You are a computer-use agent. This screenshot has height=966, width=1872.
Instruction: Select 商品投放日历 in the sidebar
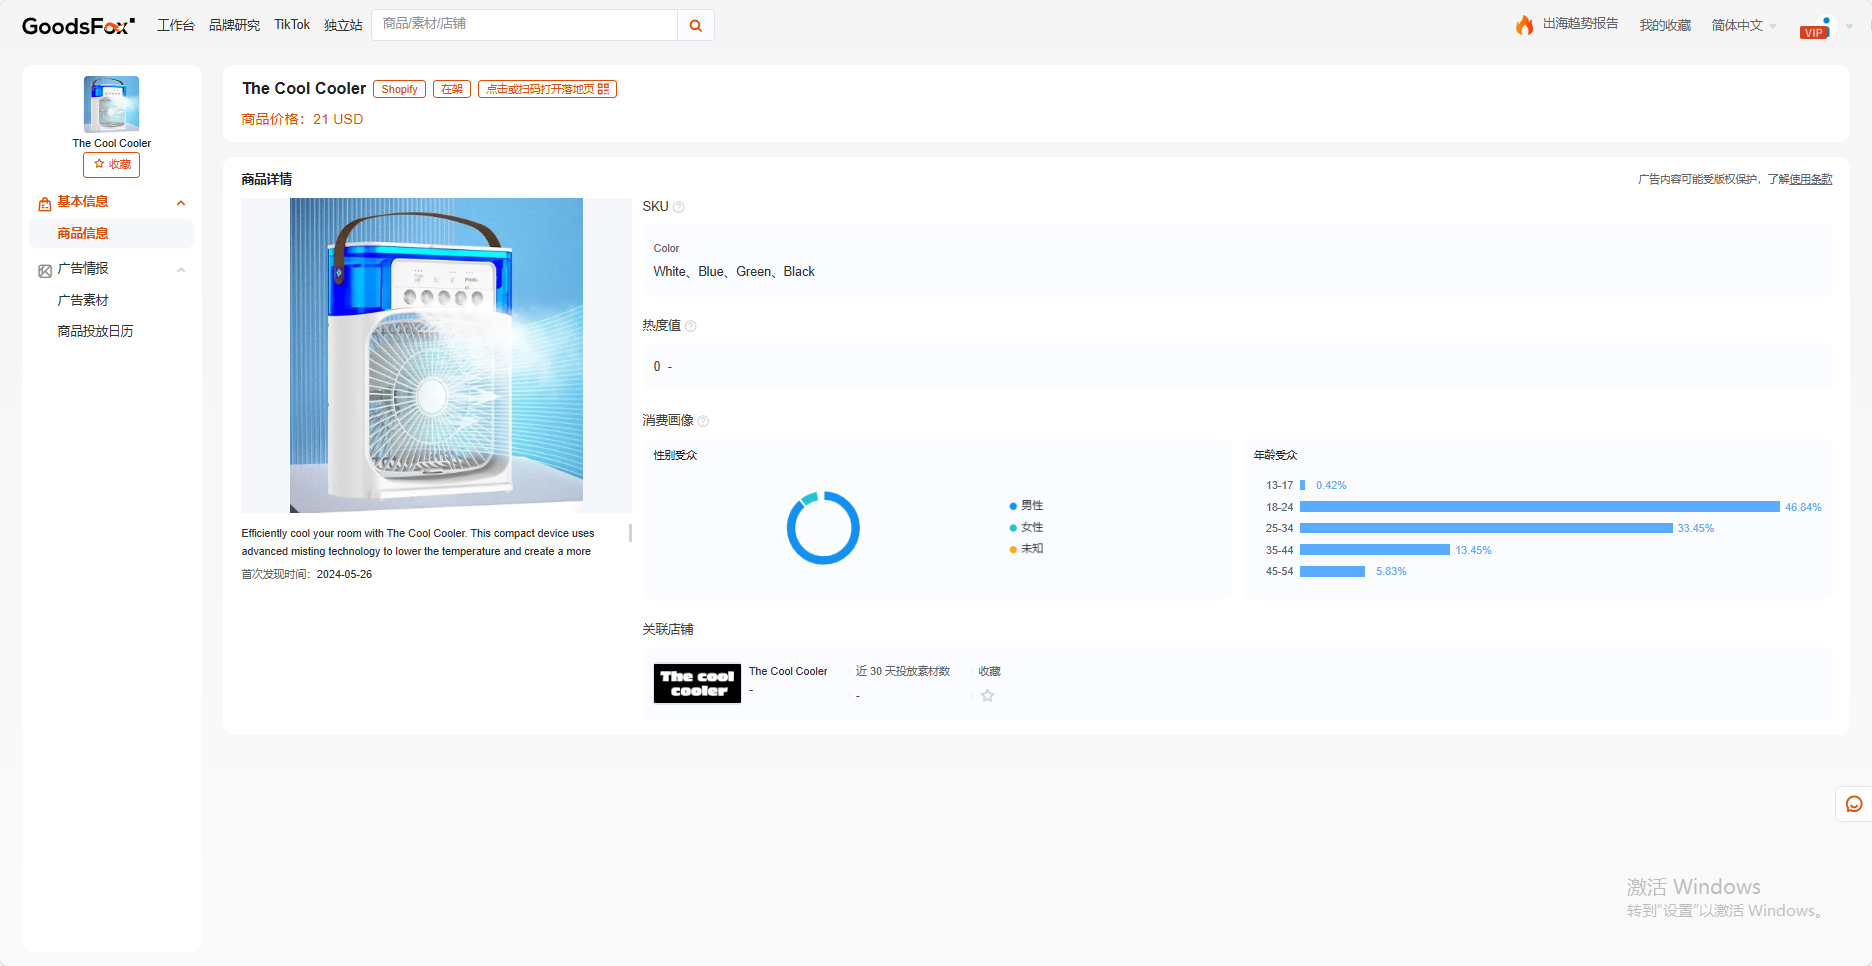click(x=95, y=332)
